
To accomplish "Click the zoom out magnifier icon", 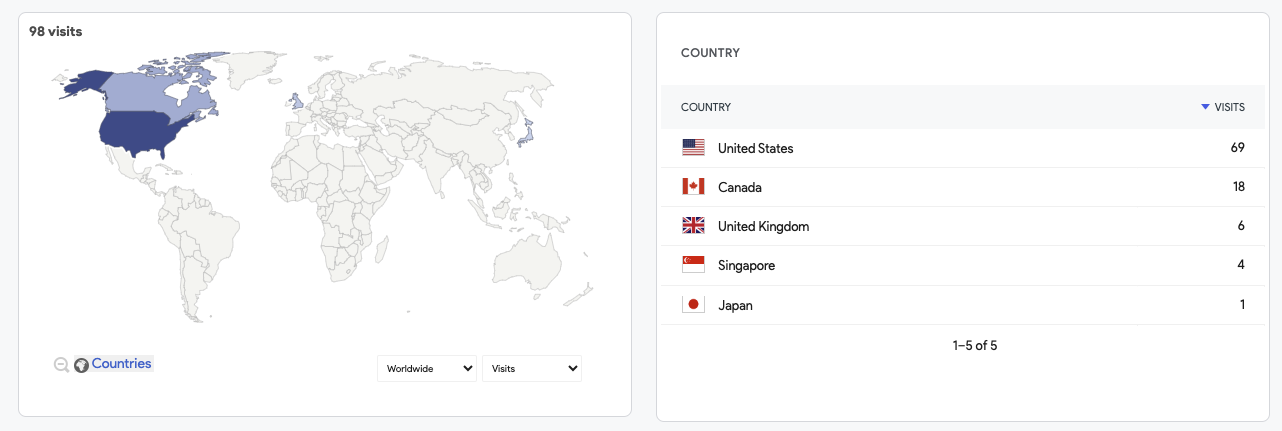I will (x=61, y=365).
